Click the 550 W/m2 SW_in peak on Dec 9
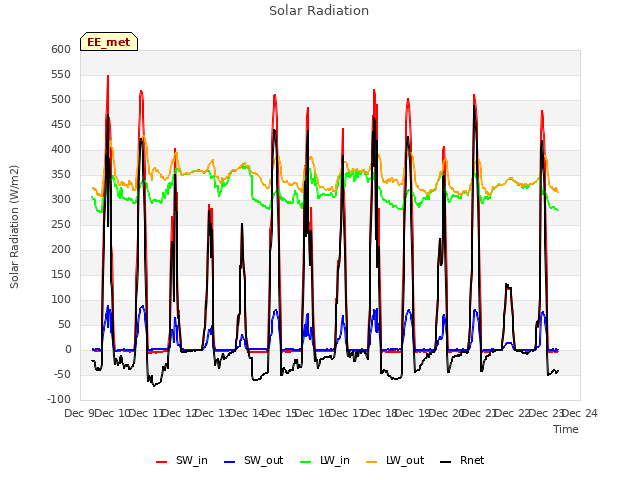Screen dimensions: 640x480 pyautogui.click(x=108, y=76)
